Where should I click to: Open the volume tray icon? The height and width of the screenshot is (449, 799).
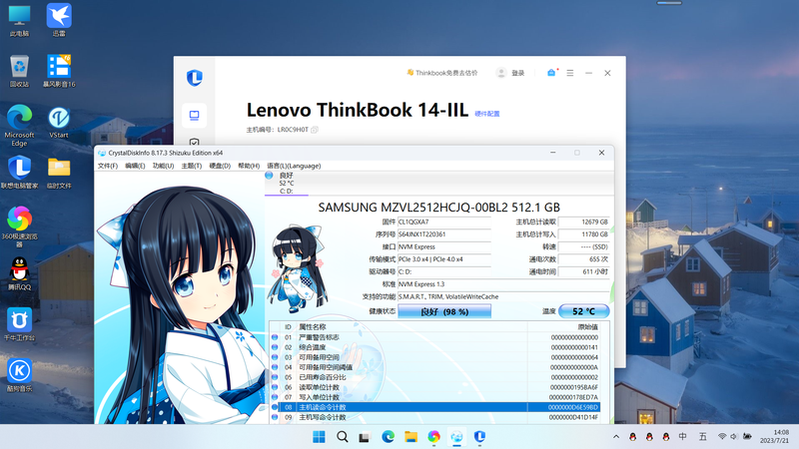(734, 437)
